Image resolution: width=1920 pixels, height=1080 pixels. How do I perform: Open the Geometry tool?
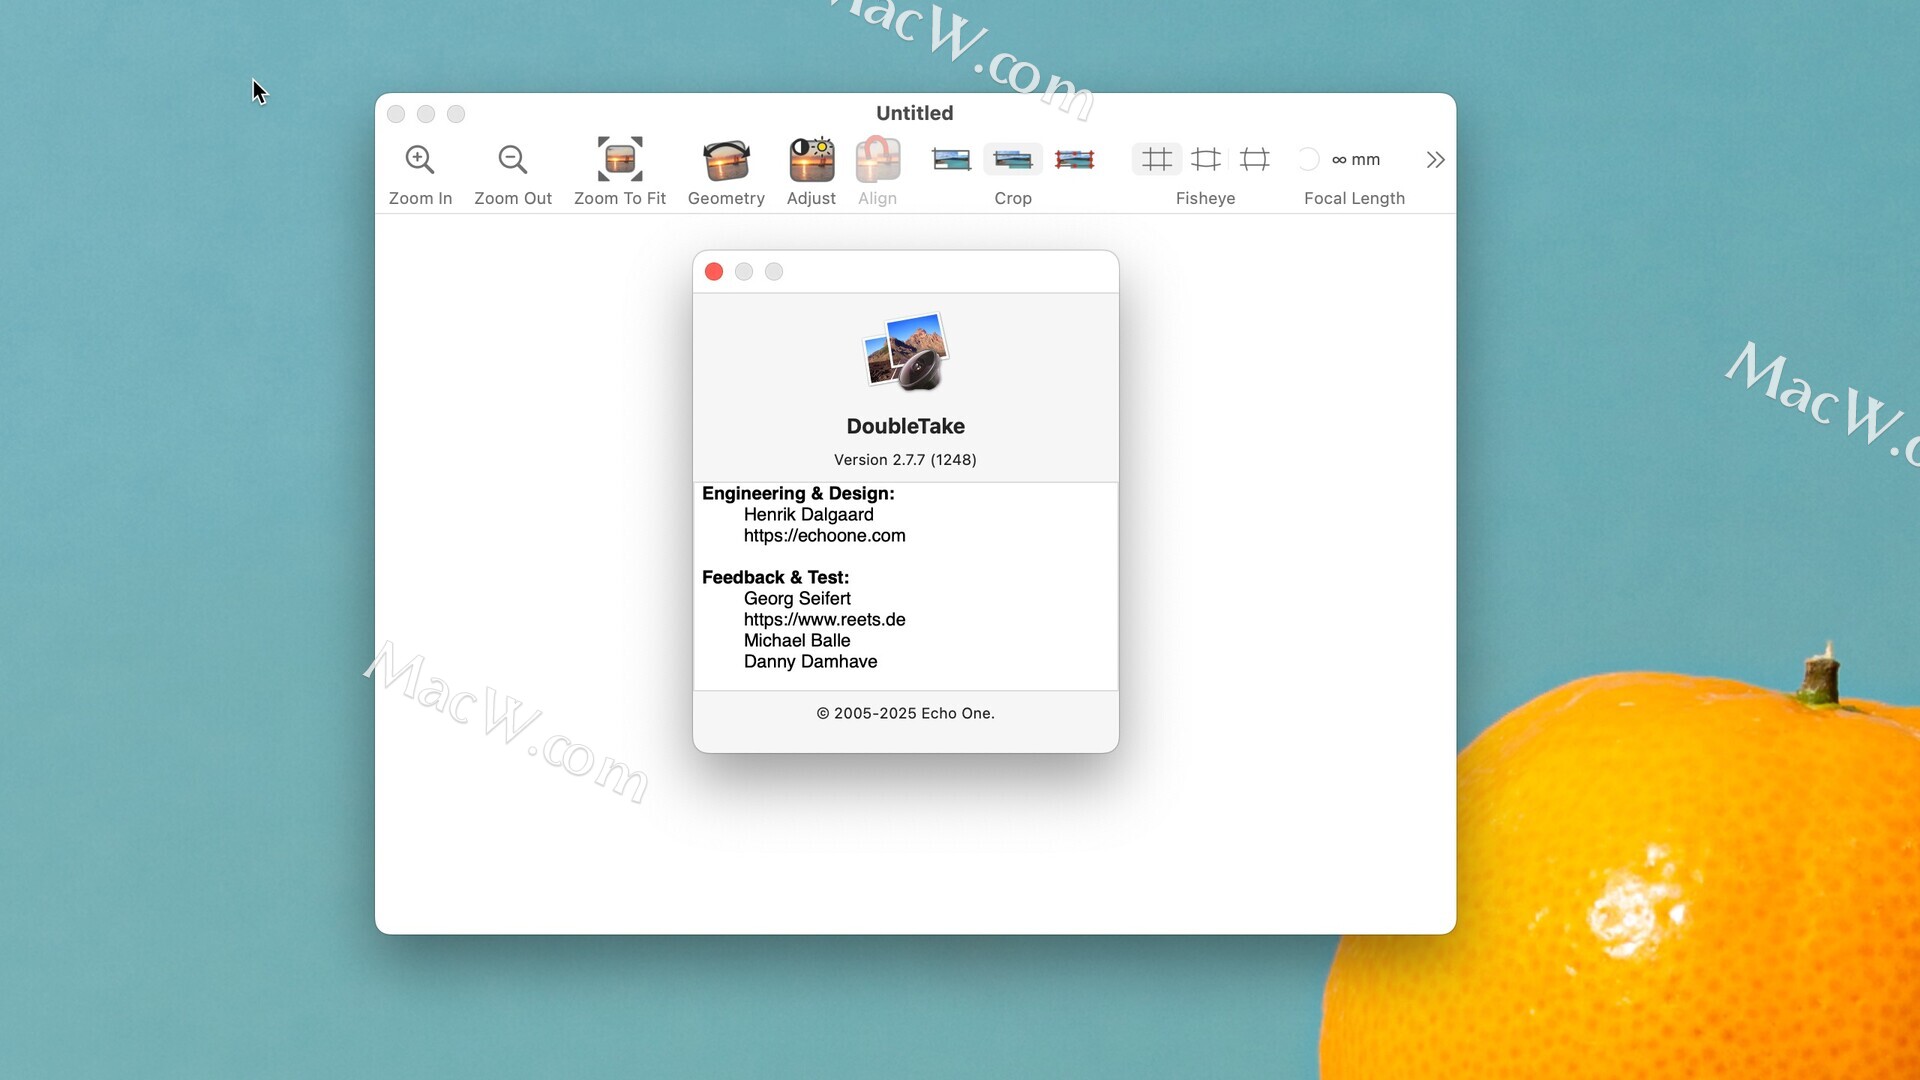coord(726,160)
